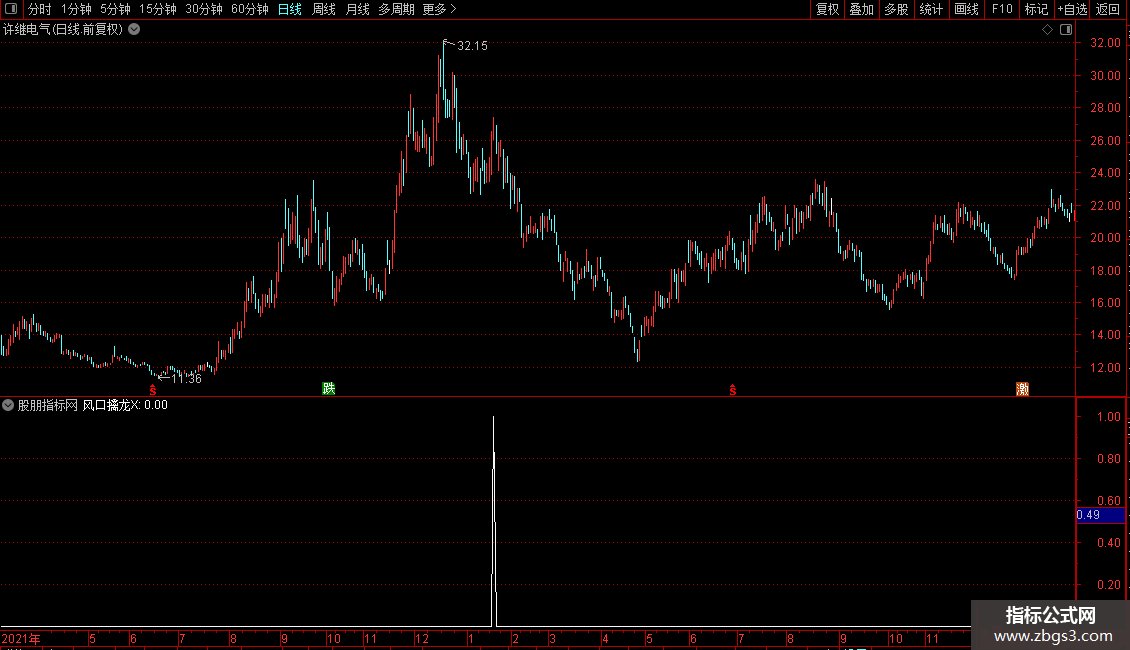Select the green 跌 marker icon
This screenshot has height=650, width=1130.
click(329, 388)
